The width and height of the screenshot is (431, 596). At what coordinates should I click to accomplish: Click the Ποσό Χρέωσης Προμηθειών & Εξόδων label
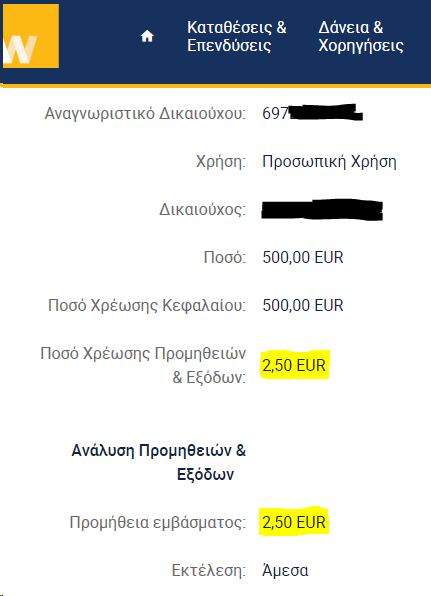(x=143, y=365)
